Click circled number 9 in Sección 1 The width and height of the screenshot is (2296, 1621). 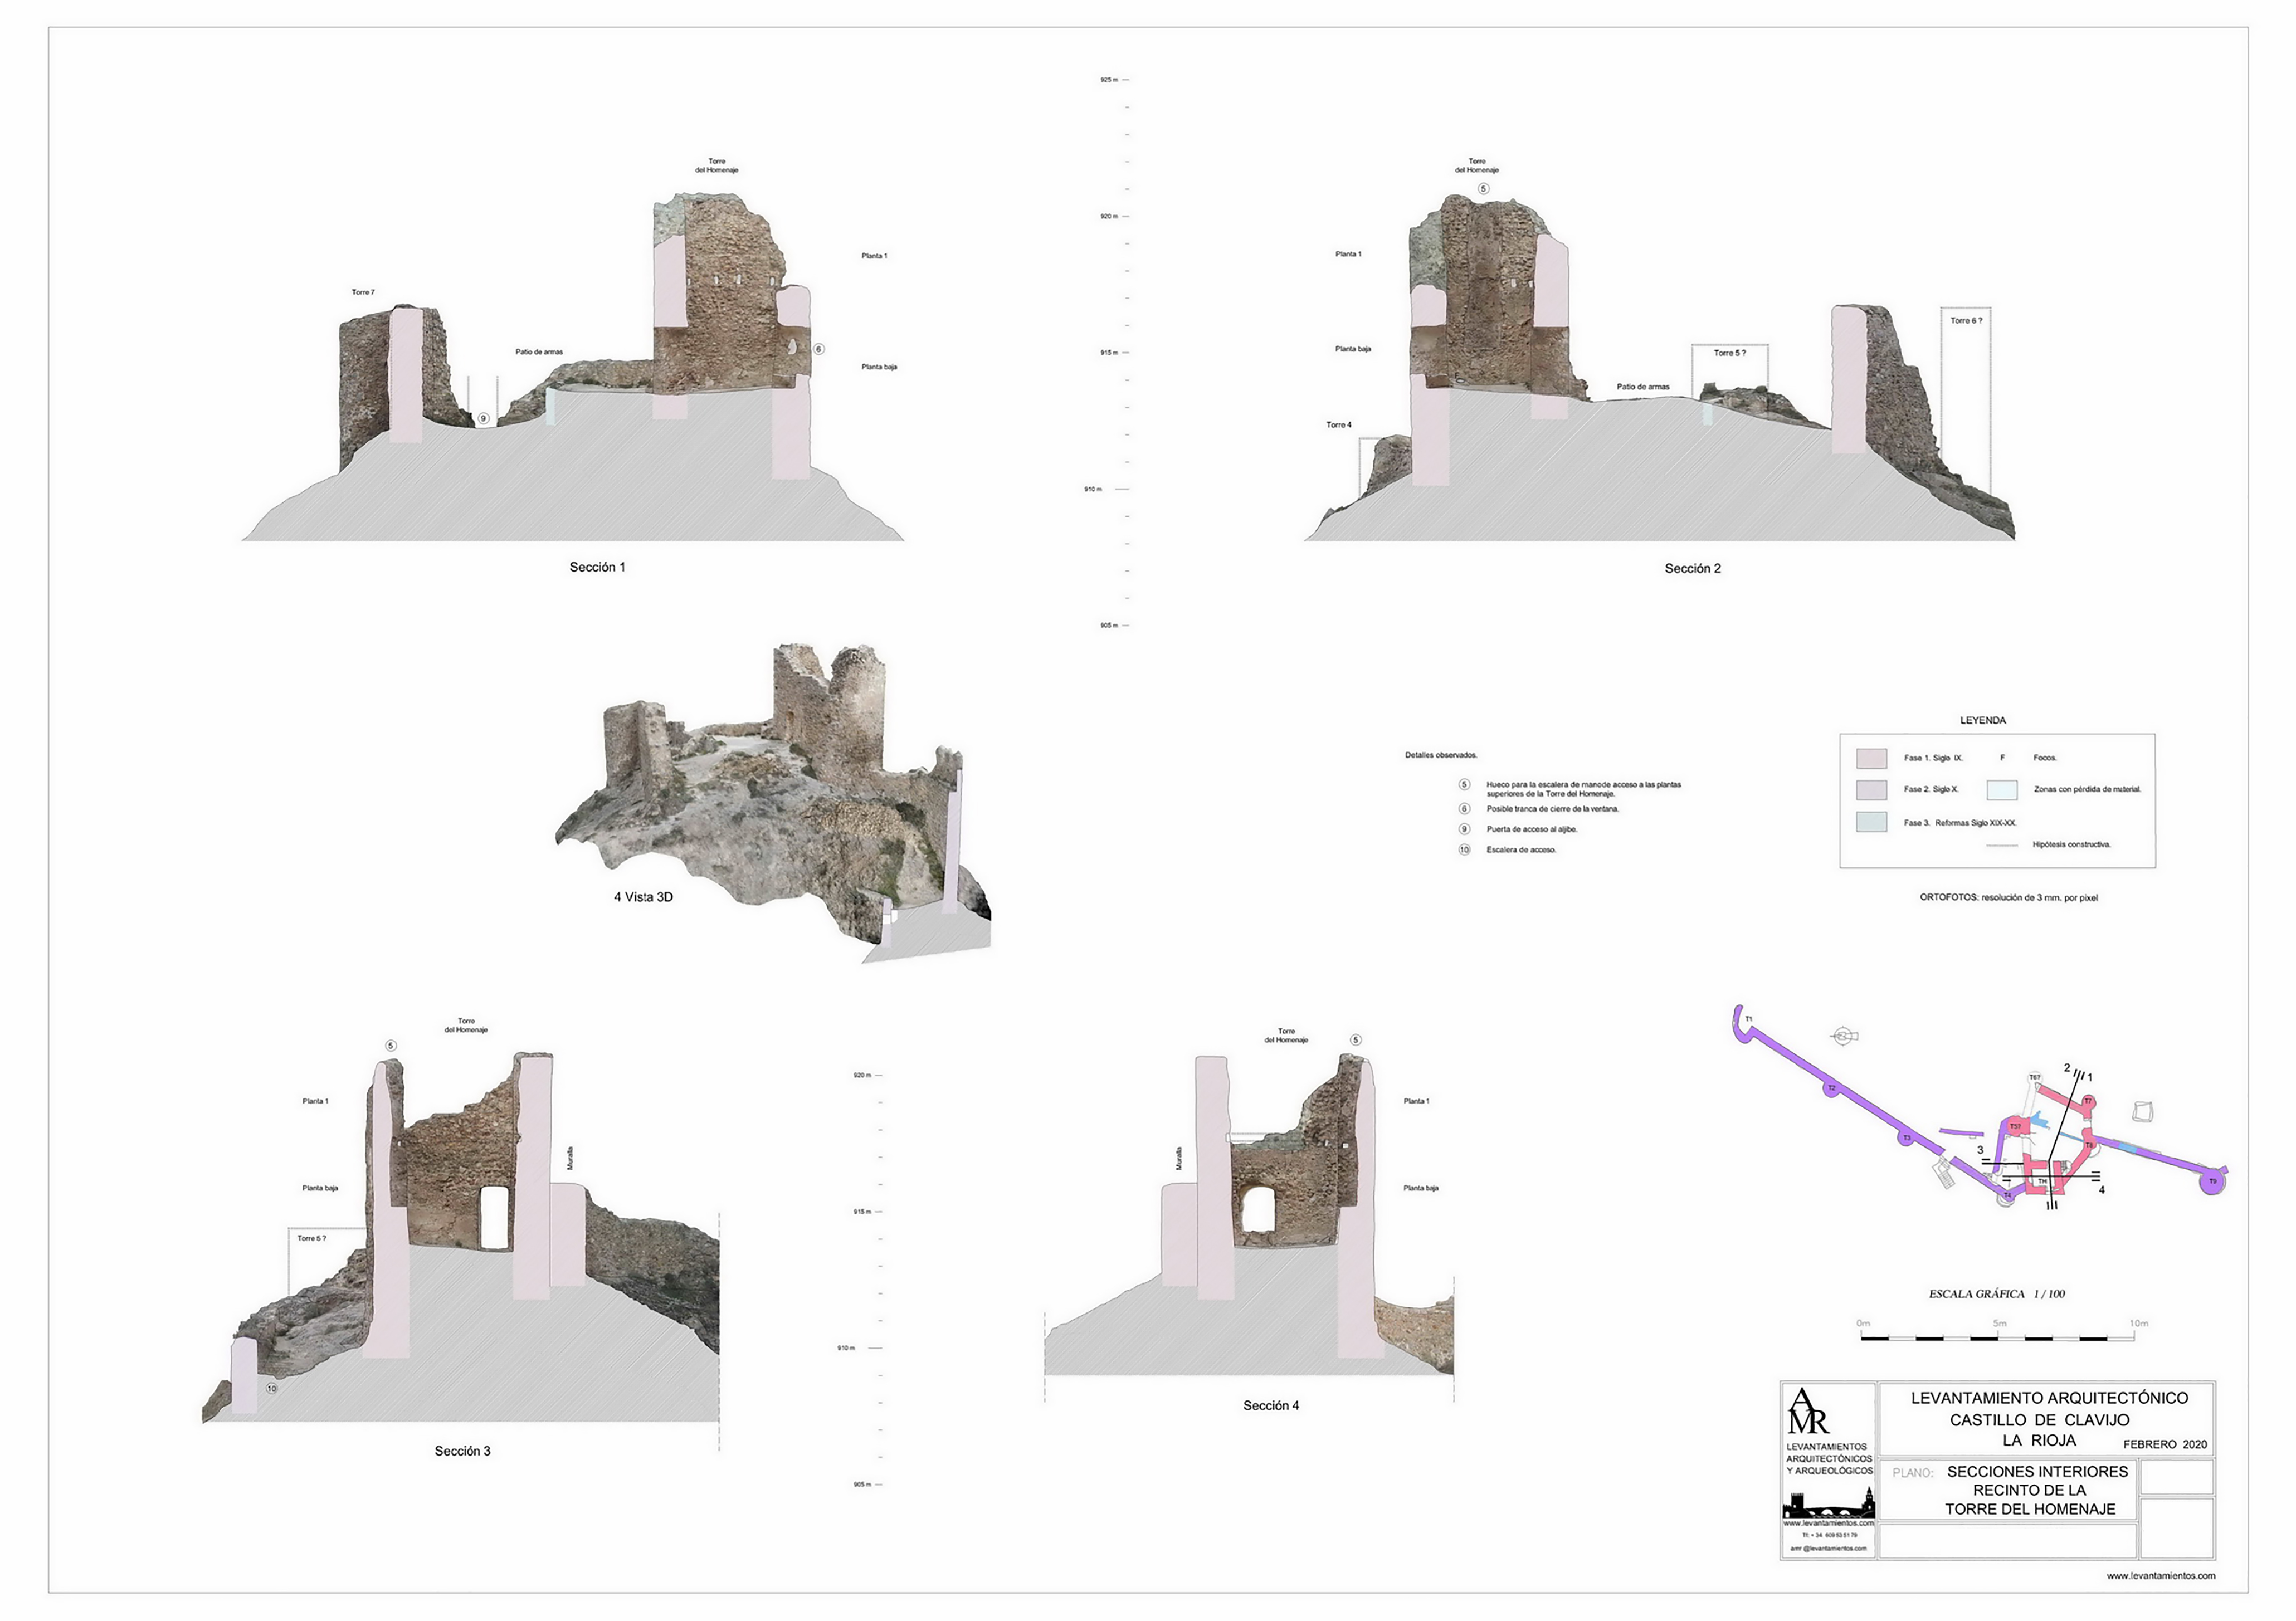click(483, 419)
